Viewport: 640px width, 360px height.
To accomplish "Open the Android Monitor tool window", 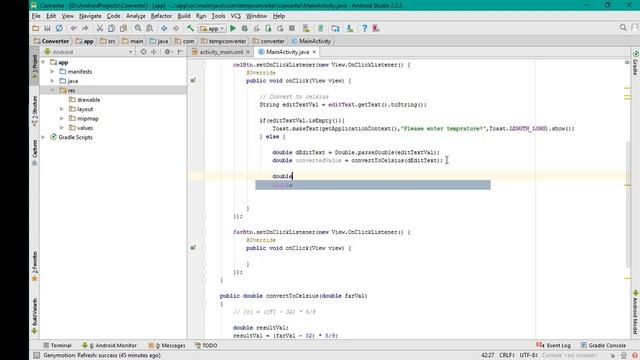I will [109, 345].
